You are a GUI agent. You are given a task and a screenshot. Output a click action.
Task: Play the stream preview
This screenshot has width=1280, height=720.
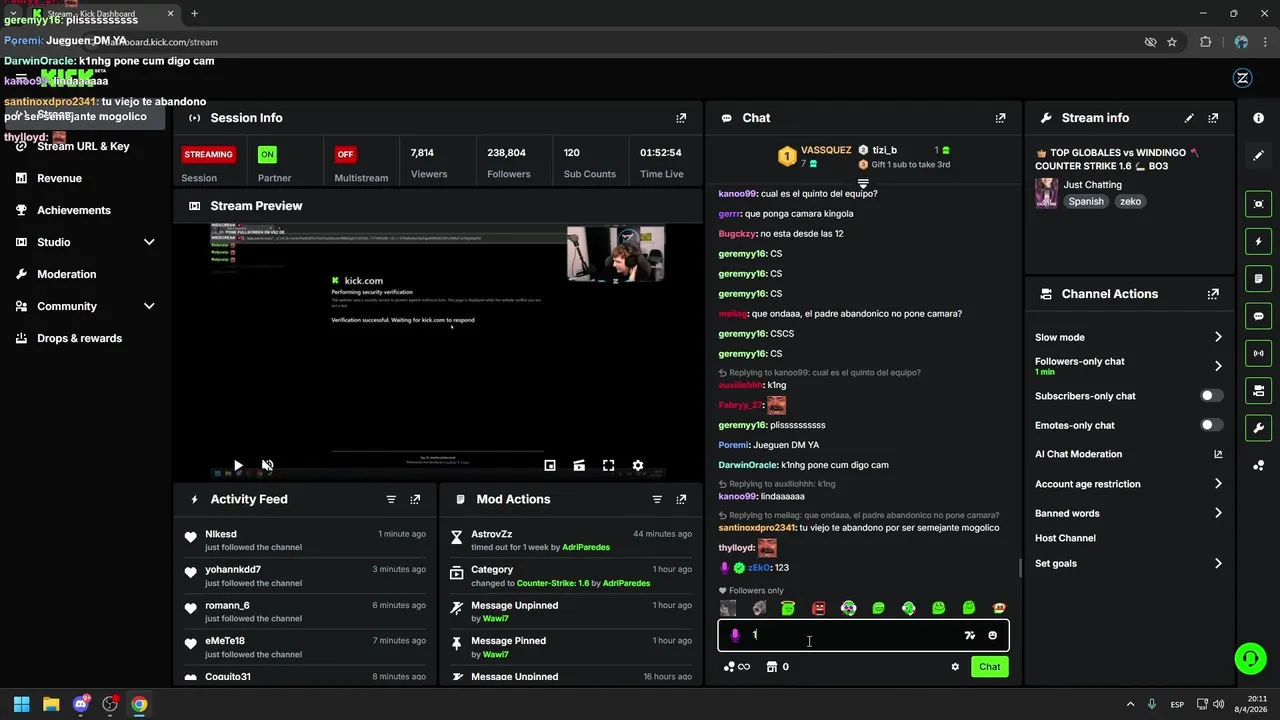tap(238, 465)
